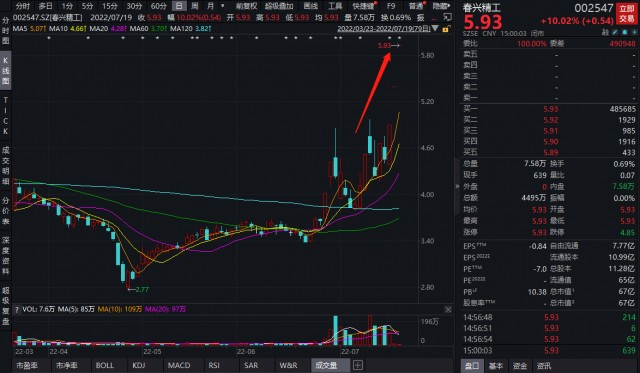640x373 pixels.
Task: Click the teal circle icon near 立即交易
Action: coord(624,32)
